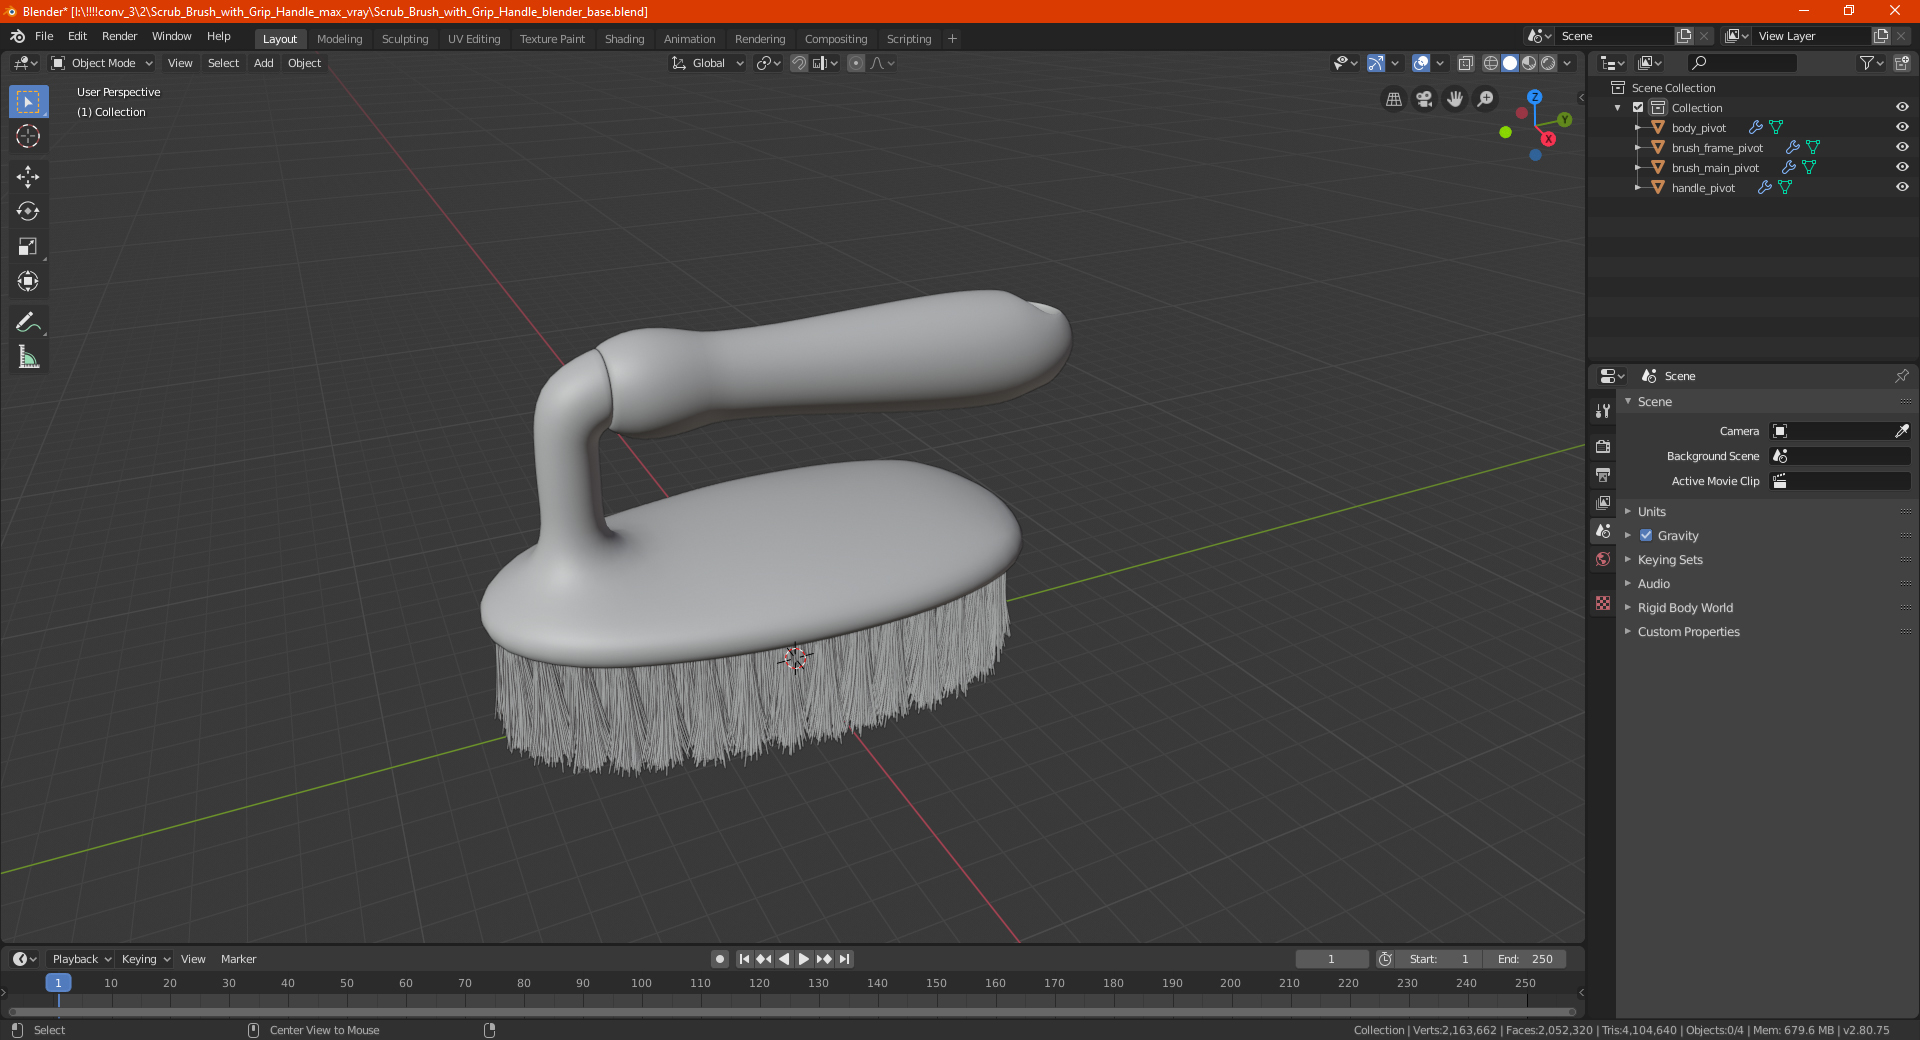Switch to the UV Editing workspace tab
The height and width of the screenshot is (1040, 1920).
[474, 39]
